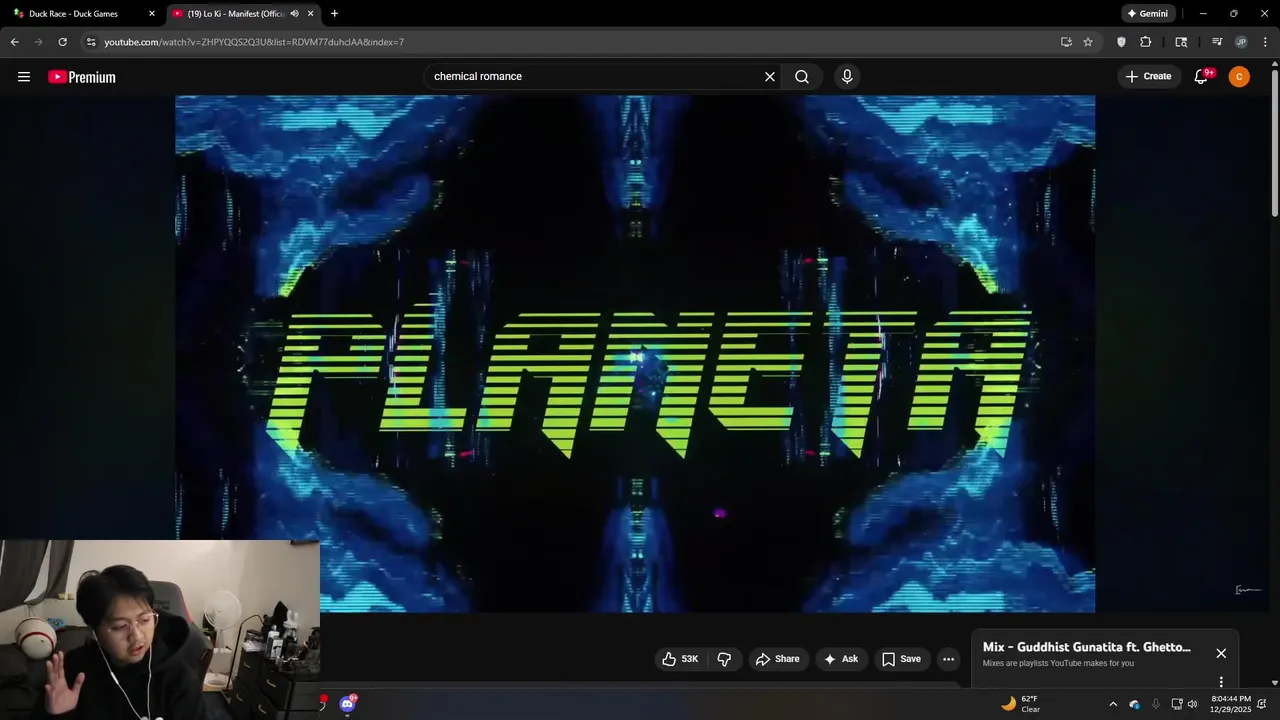Start voice search with microphone

[847, 77]
